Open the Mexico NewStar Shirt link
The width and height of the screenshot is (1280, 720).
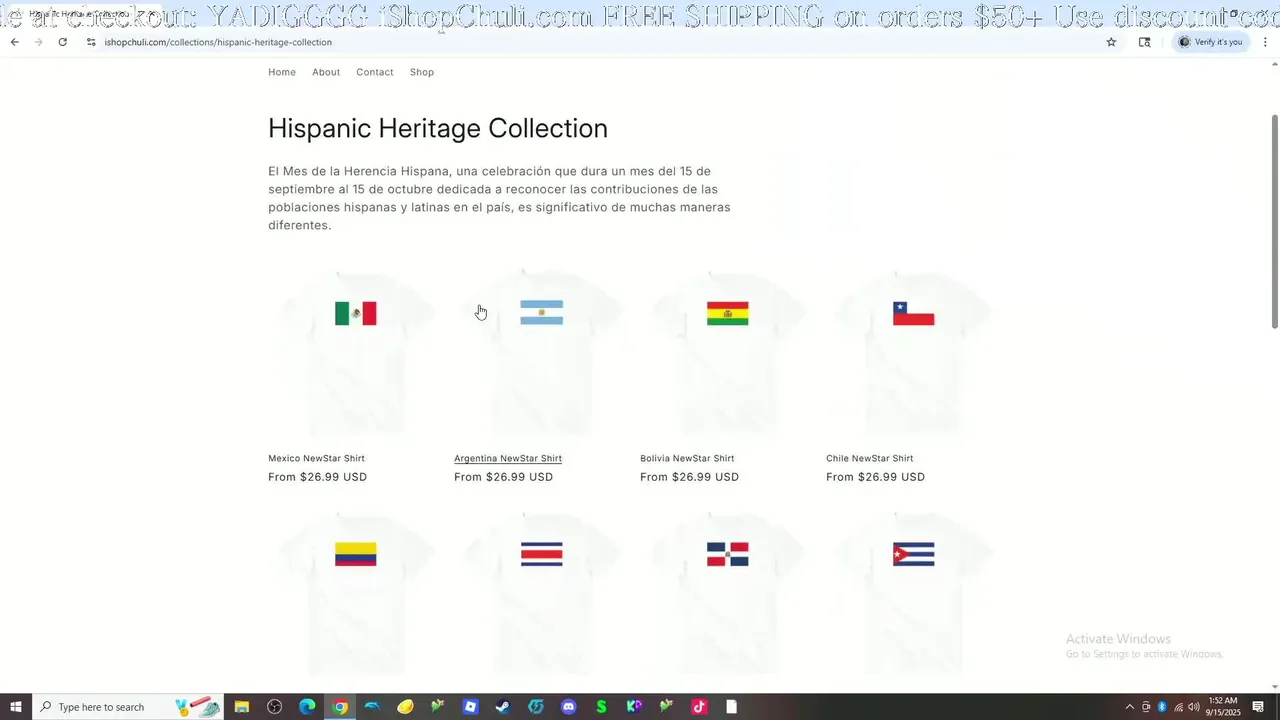[x=316, y=458]
